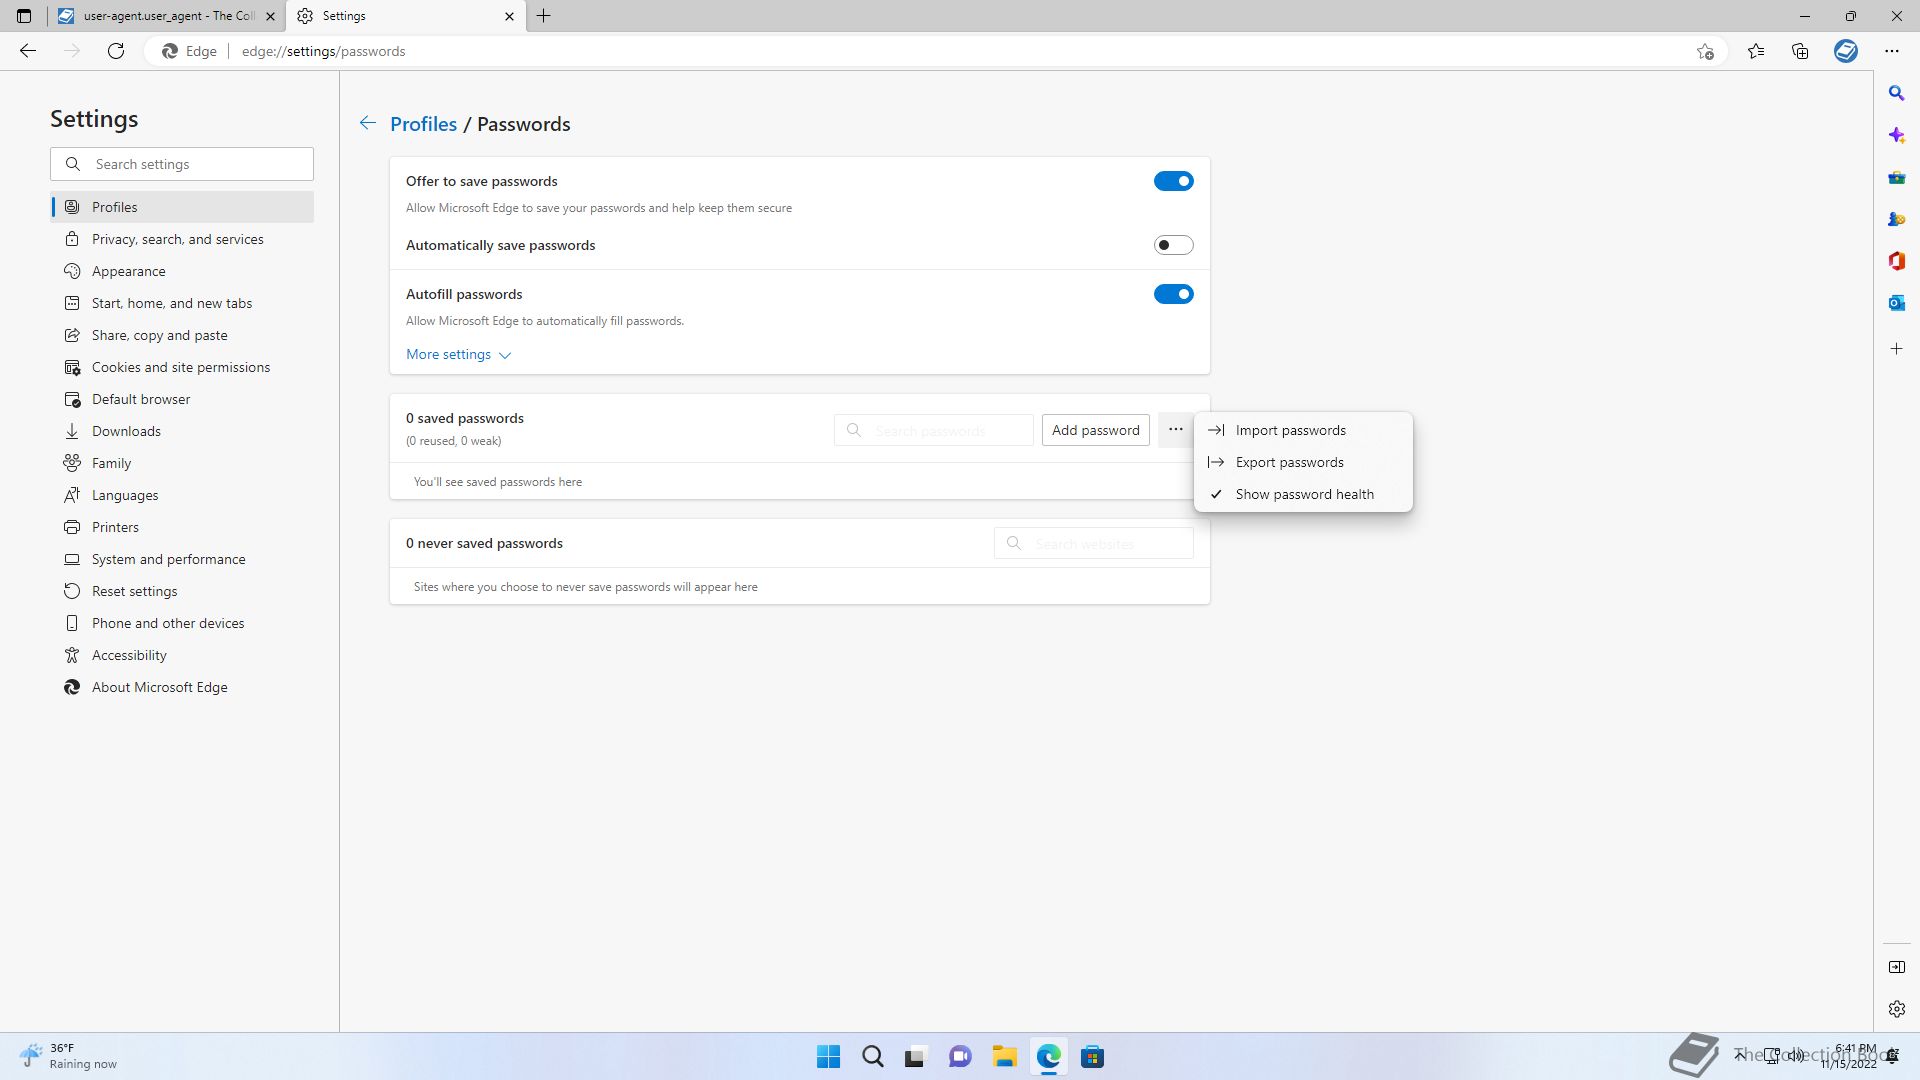Screen dimensions: 1920x1080
Task: Click the refresh page icon
Action: pyautogui.click(x=116, y=51)
